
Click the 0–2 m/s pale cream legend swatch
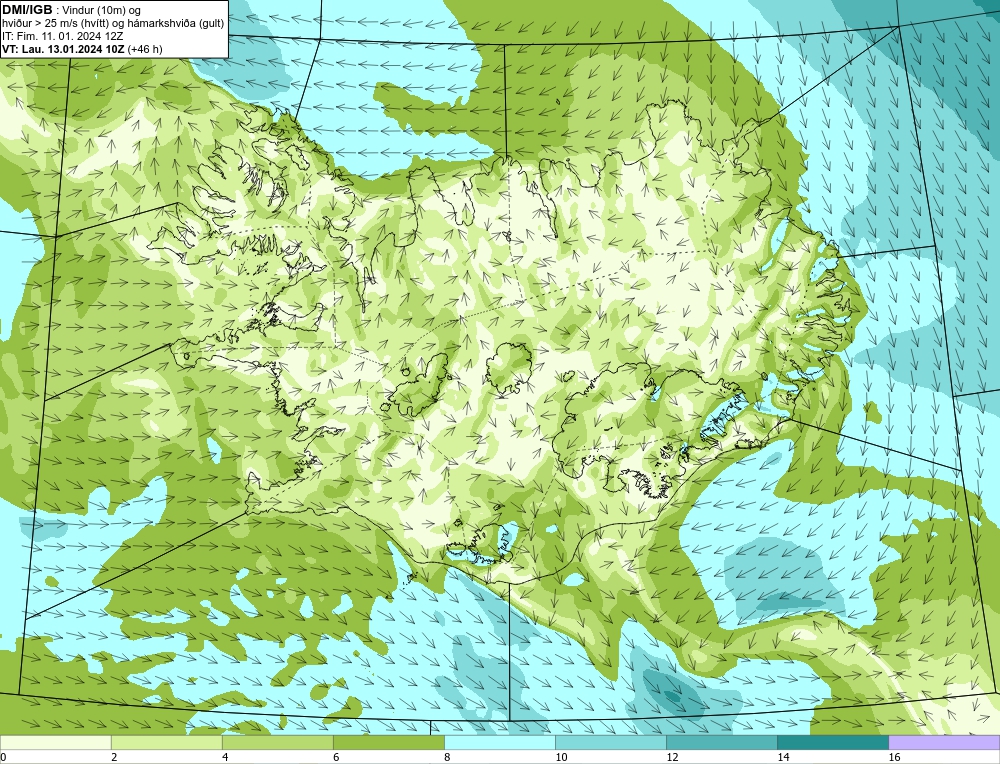[x=55, y=742]
